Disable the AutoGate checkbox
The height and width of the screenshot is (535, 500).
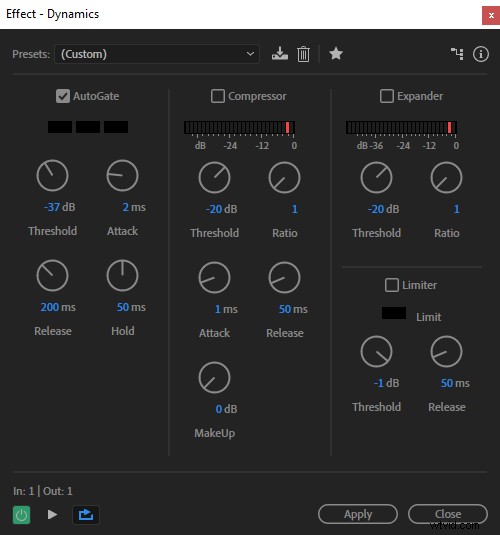pos(63,96)
